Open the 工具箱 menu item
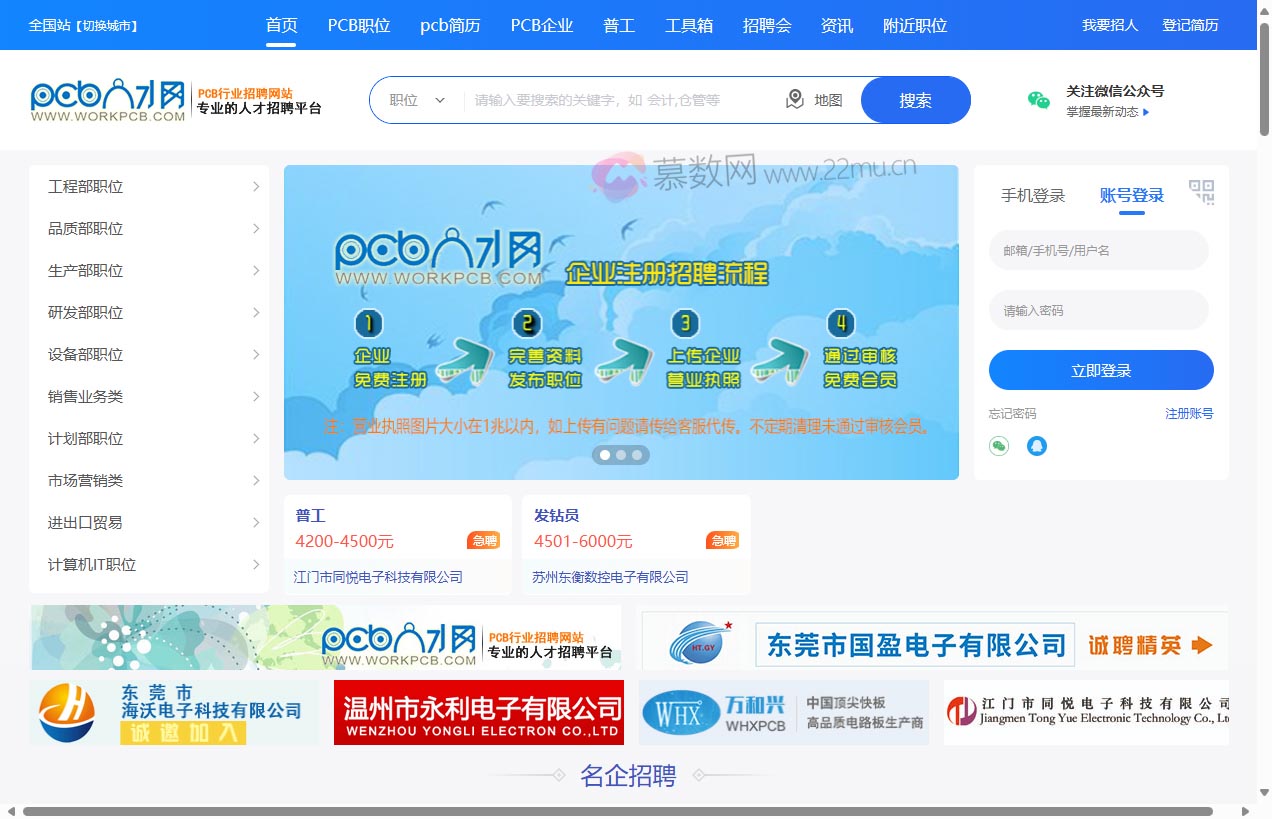 [x=688, y=25]
